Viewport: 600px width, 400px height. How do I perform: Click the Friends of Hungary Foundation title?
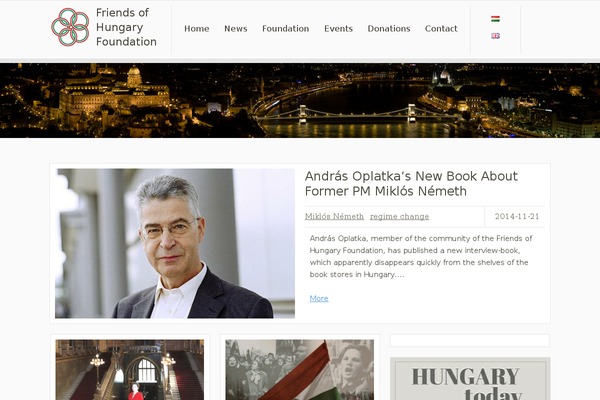(126, 27)
